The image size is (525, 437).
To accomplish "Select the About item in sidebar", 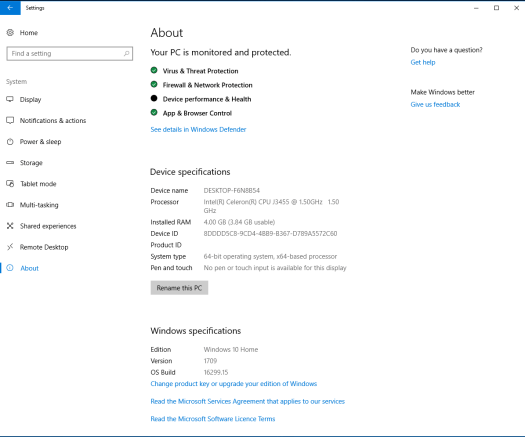I will pyautogui.click(x=29, y=268).
